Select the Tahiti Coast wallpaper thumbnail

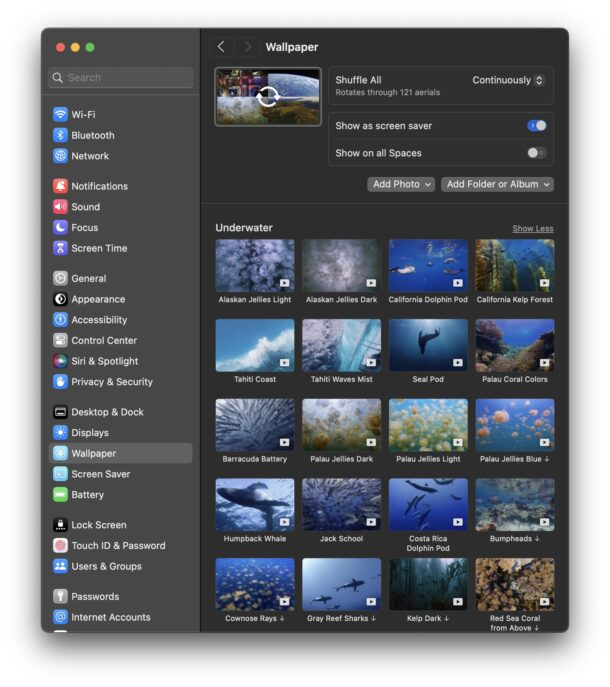click(x=255, y=345)
